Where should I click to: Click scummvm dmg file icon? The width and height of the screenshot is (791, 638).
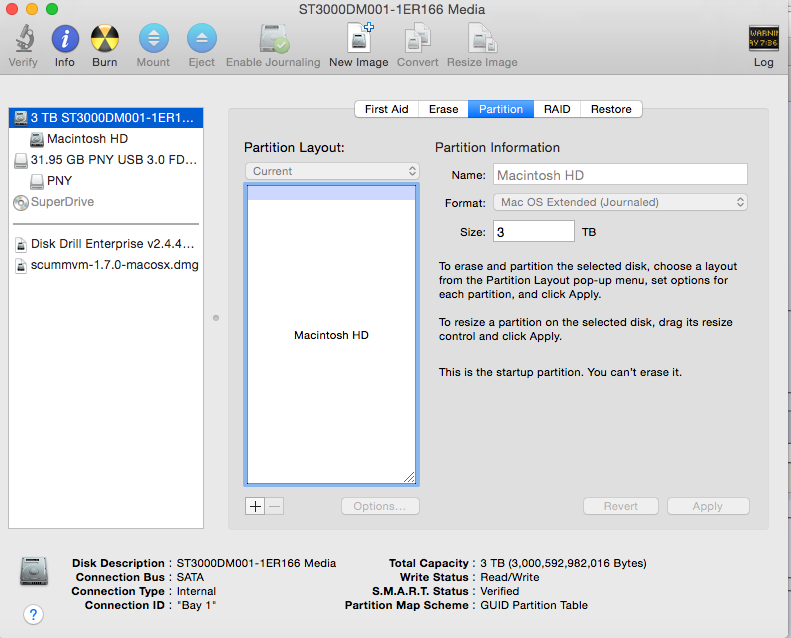pyautogui.click(x=21, y=265)
